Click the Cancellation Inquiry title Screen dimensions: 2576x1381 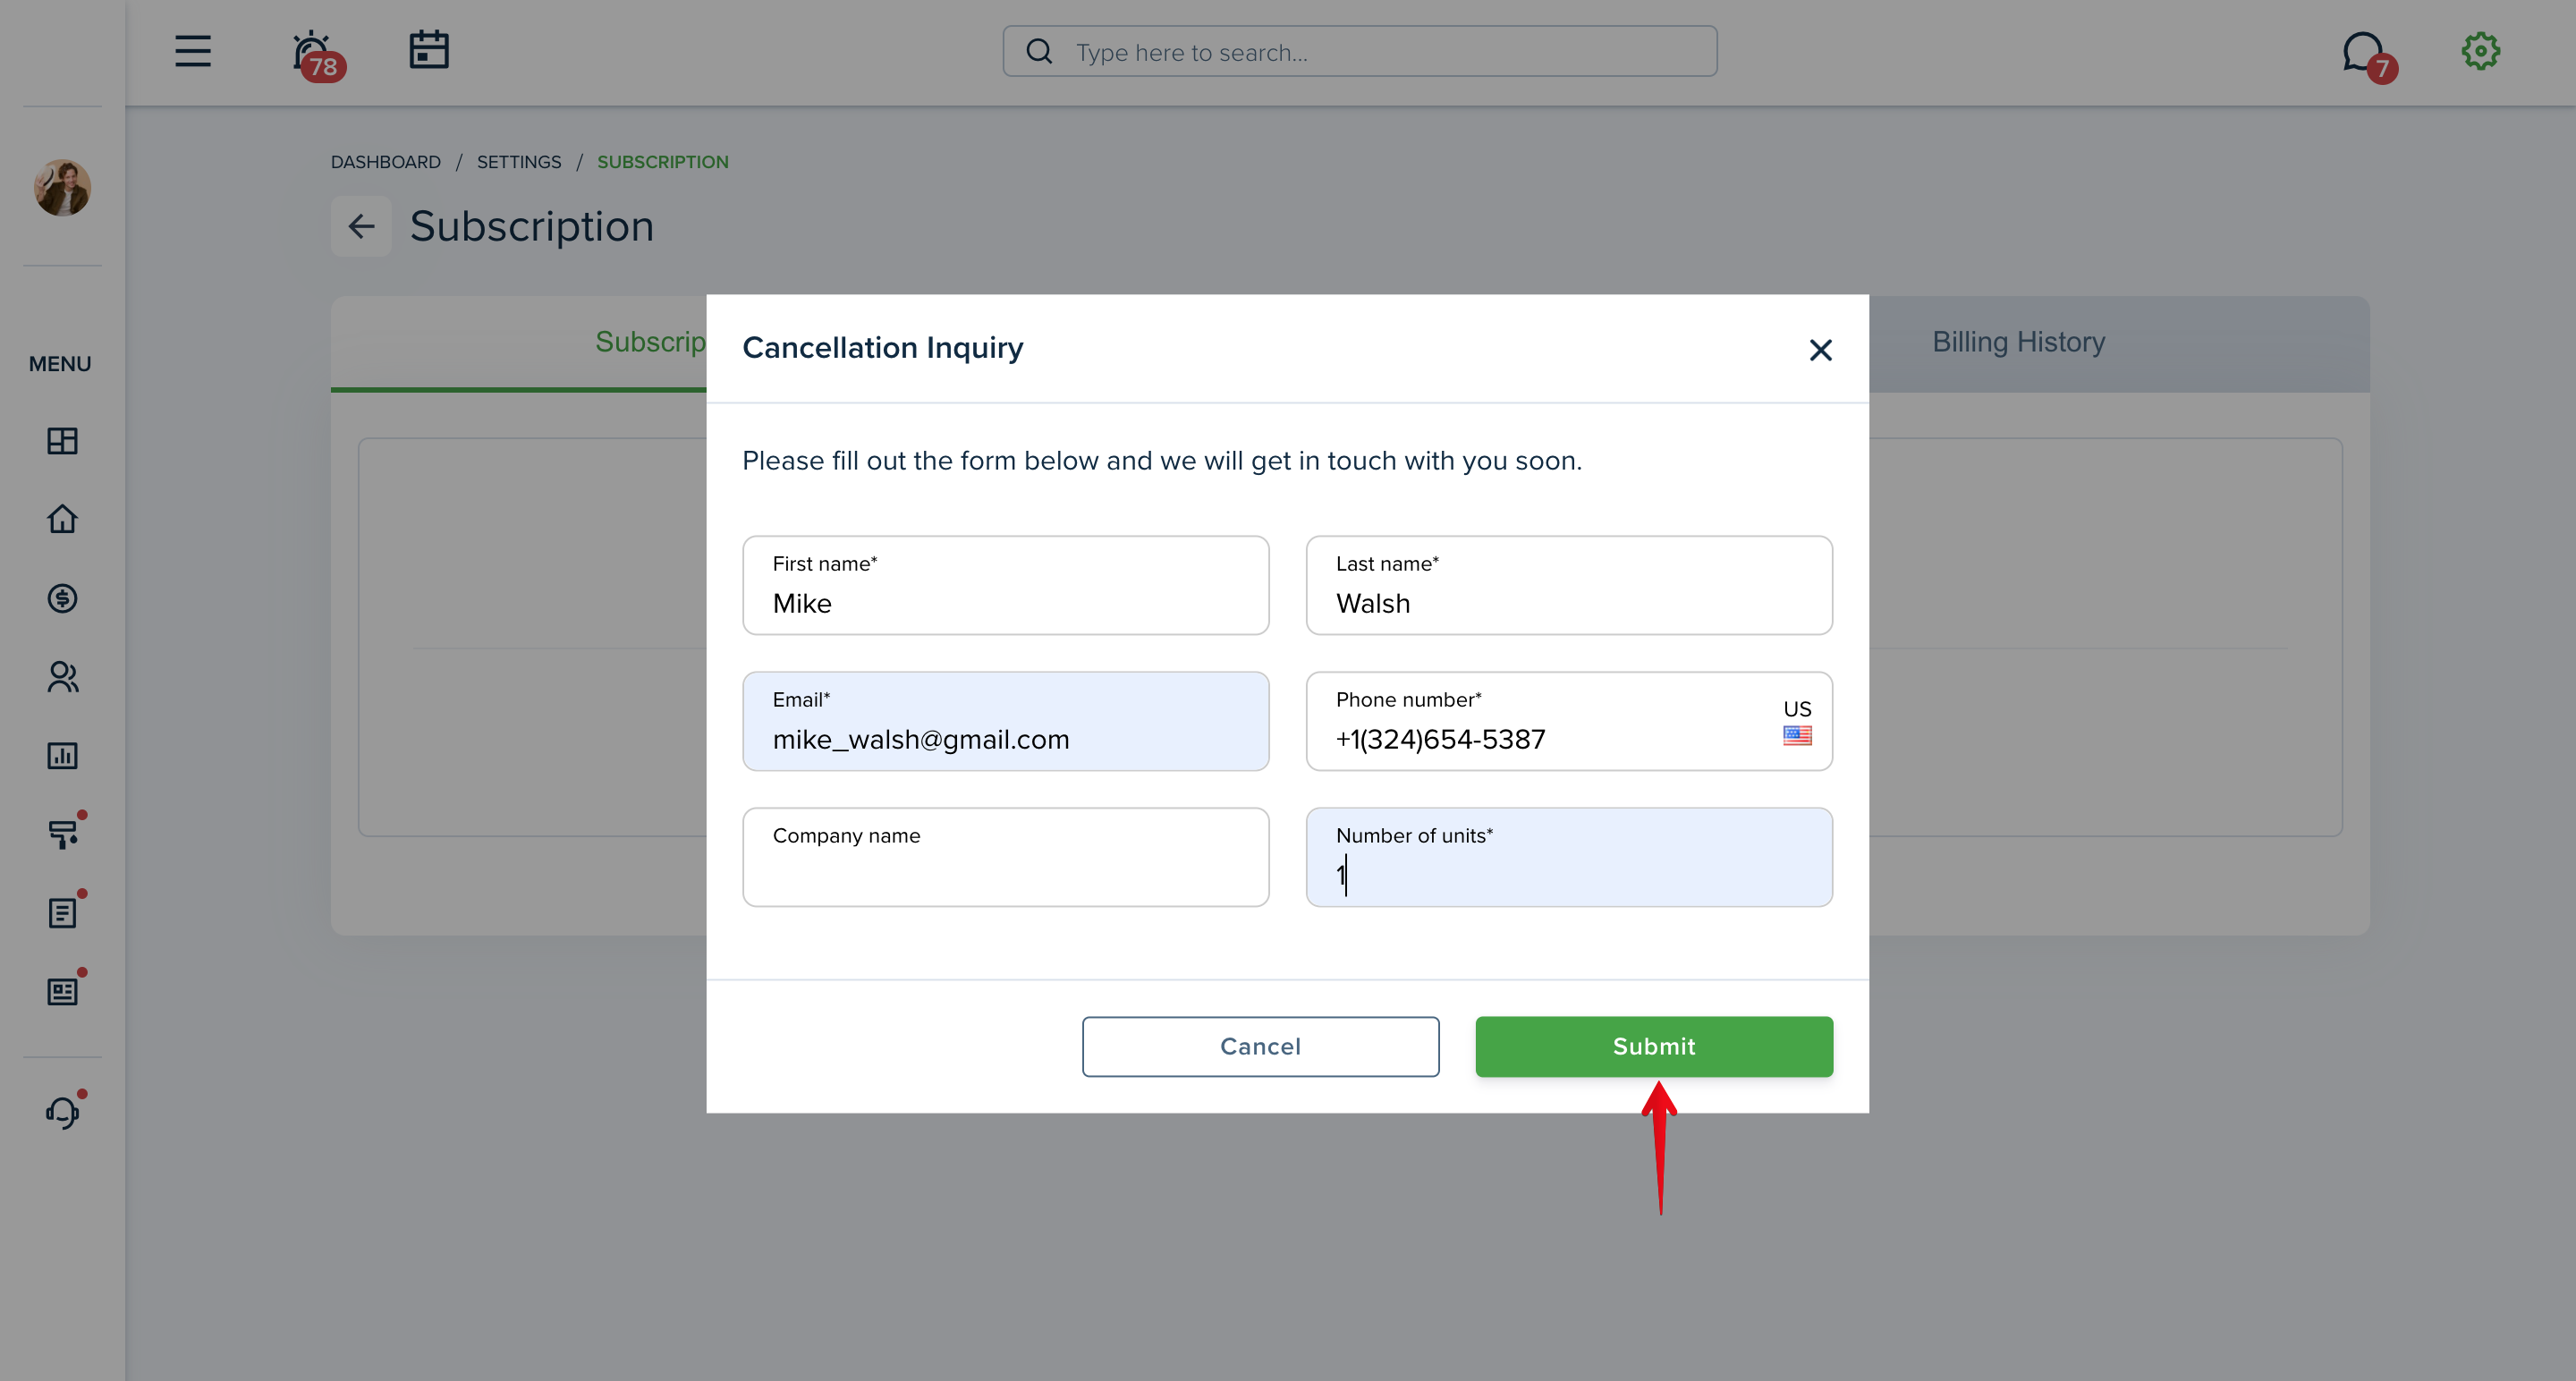pos(882,348)
